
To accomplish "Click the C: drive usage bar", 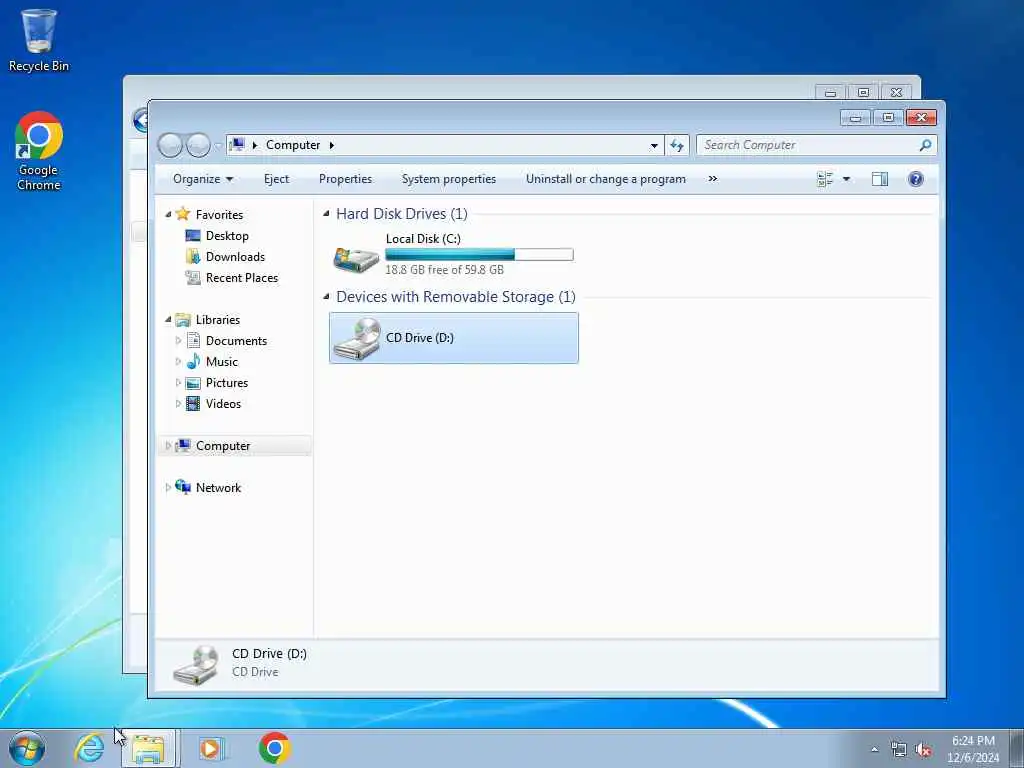I will [x=479, y=255].
